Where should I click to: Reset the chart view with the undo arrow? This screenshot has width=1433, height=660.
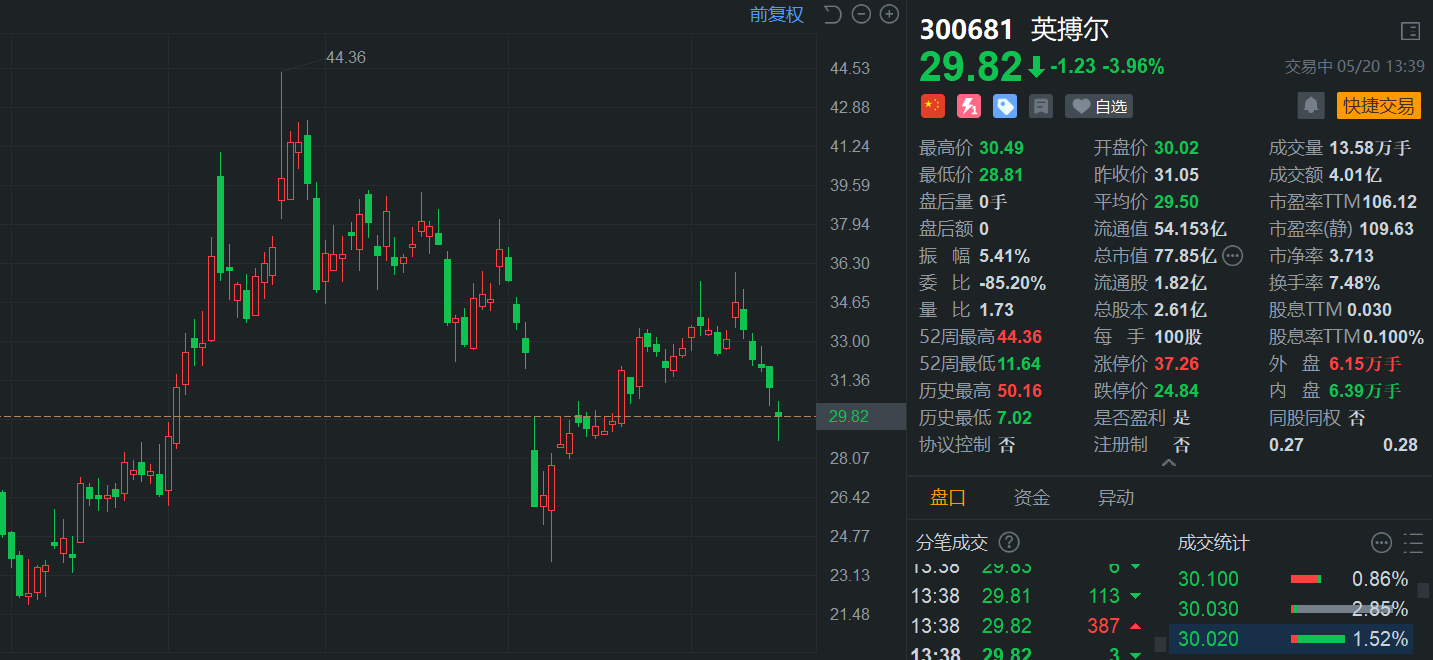tap(832, 14)
